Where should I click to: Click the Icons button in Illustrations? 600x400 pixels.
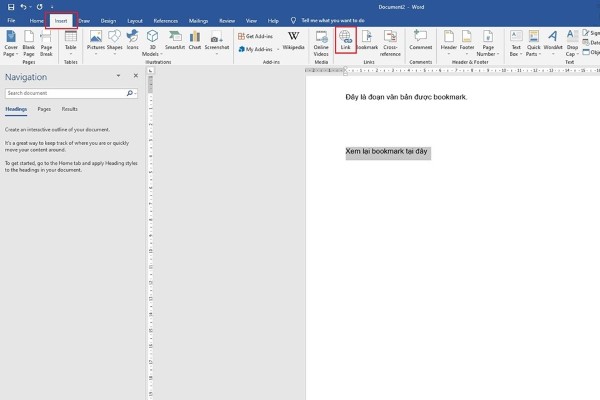[132, 40]
